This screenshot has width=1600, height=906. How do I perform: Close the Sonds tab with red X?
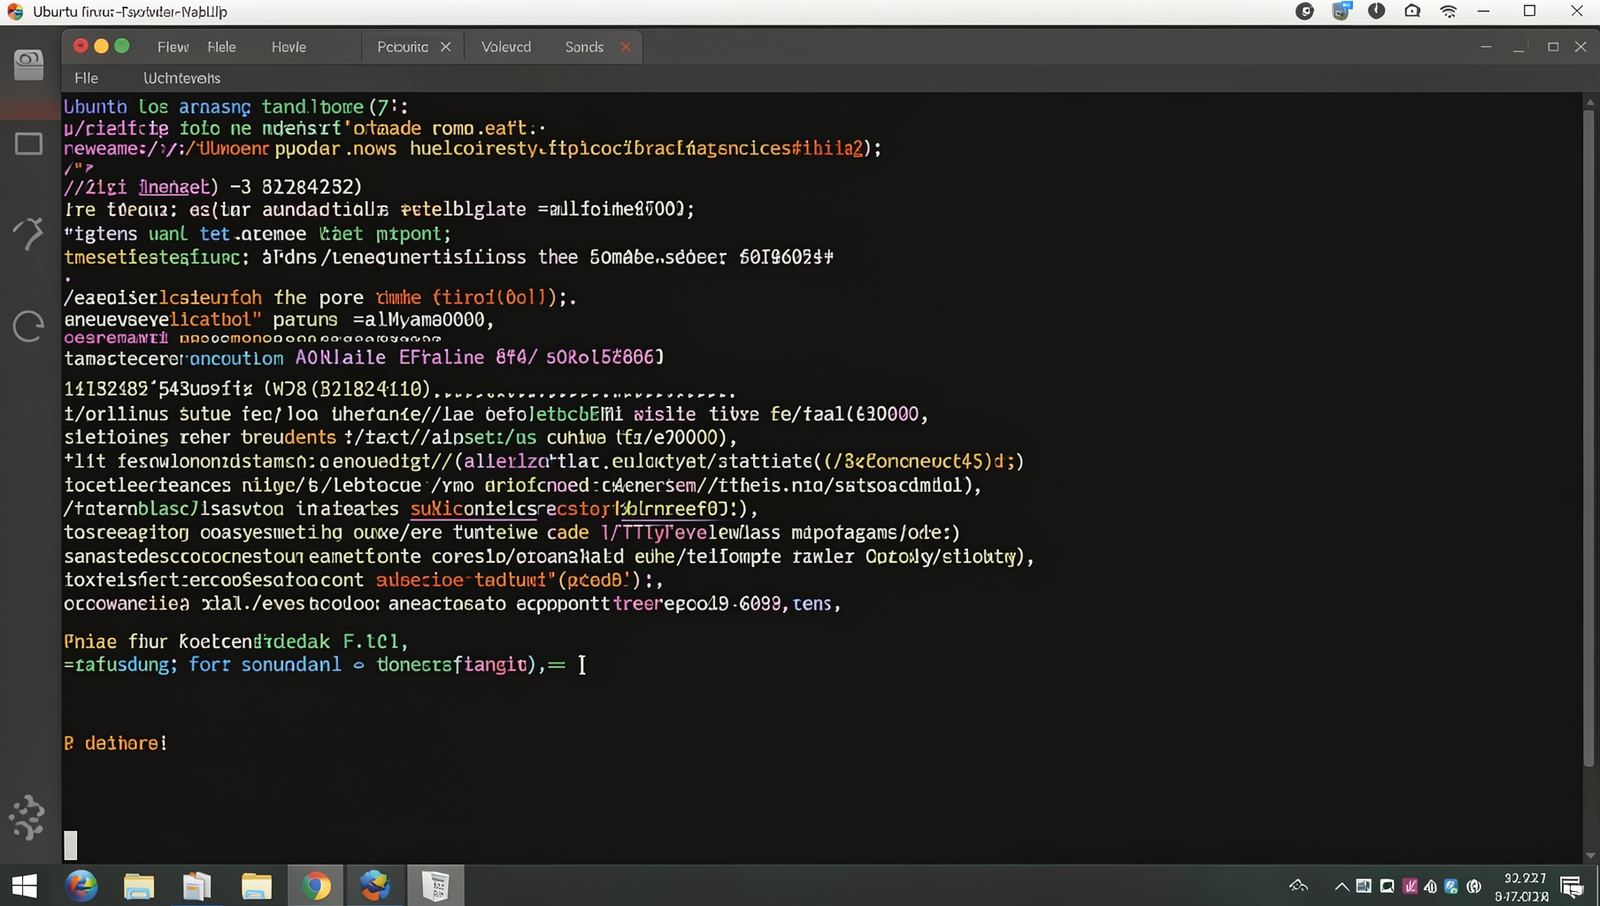[626, 47]
